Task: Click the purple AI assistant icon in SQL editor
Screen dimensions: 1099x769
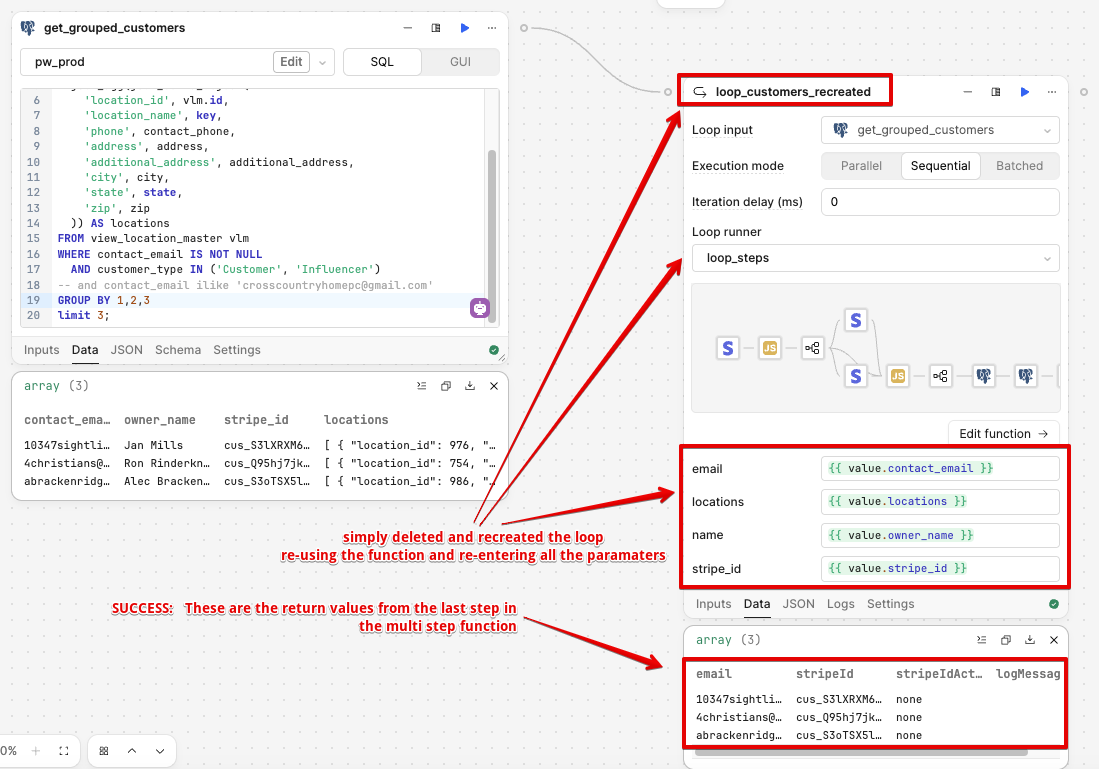Action: pyautogui.click(x=480, y=308)
